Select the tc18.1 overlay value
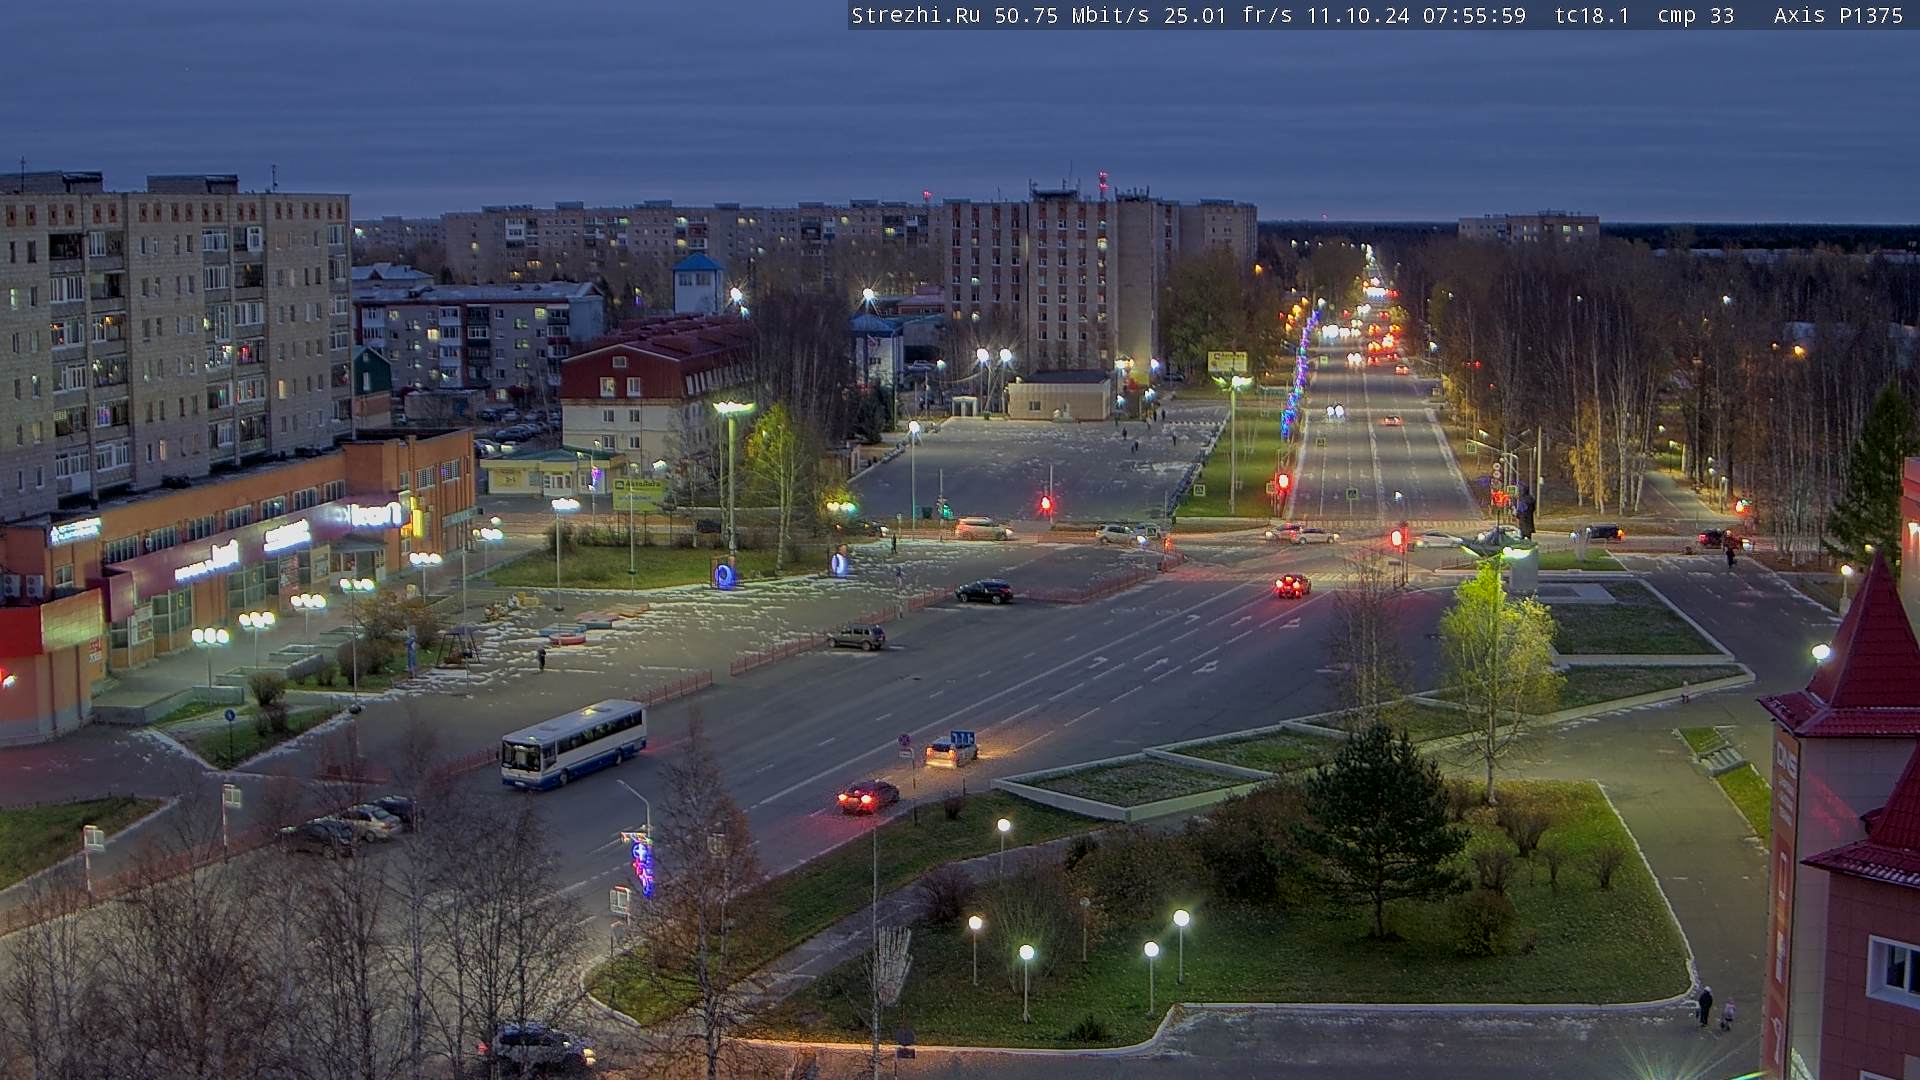Viewport: 1920px width, 1080px height. tap(1592, 15)
